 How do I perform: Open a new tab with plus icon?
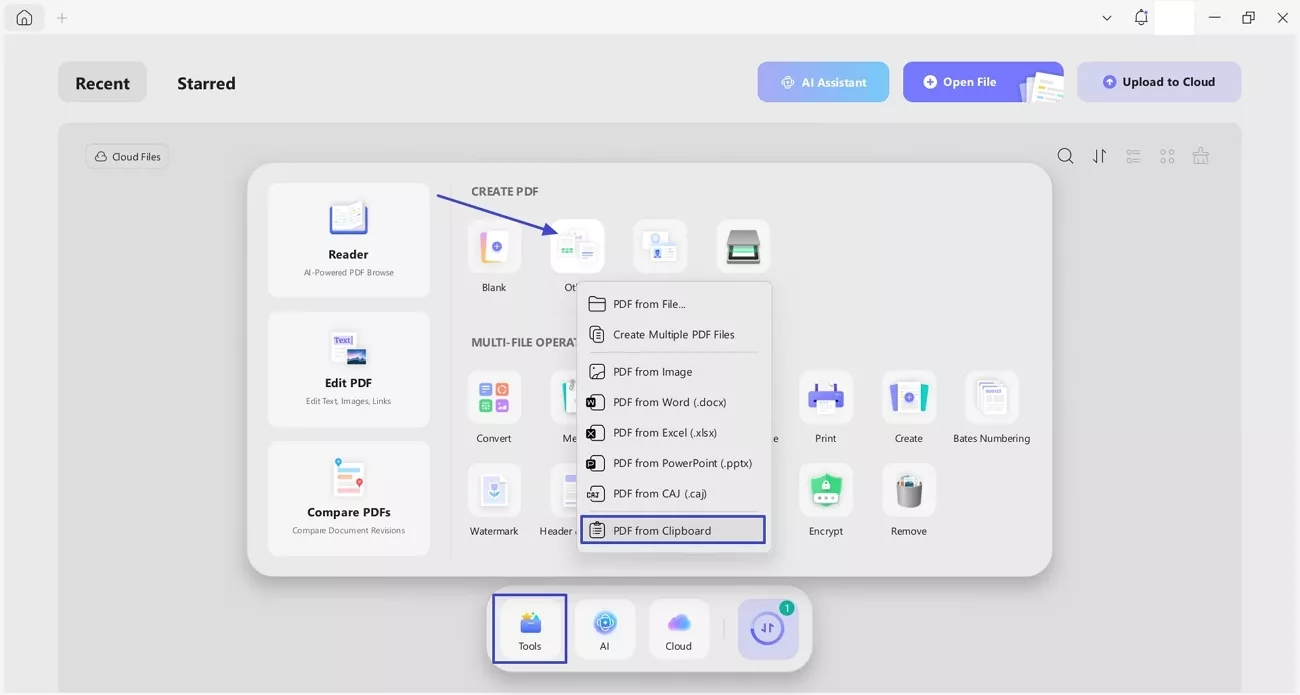(62, 18)
